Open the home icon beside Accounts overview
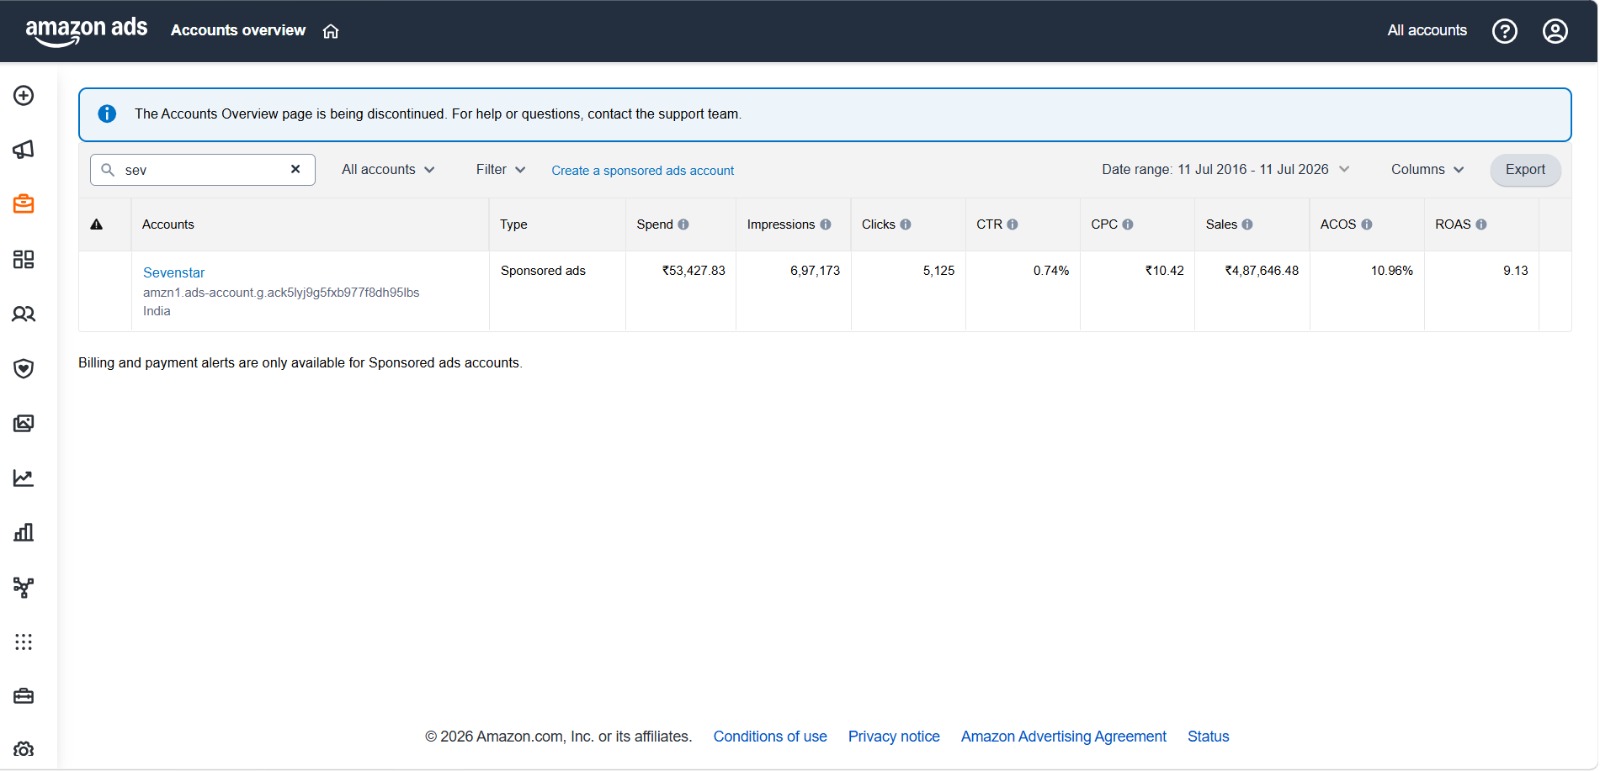This screenshot has height=771, width=1600. (x=331, y=31)
